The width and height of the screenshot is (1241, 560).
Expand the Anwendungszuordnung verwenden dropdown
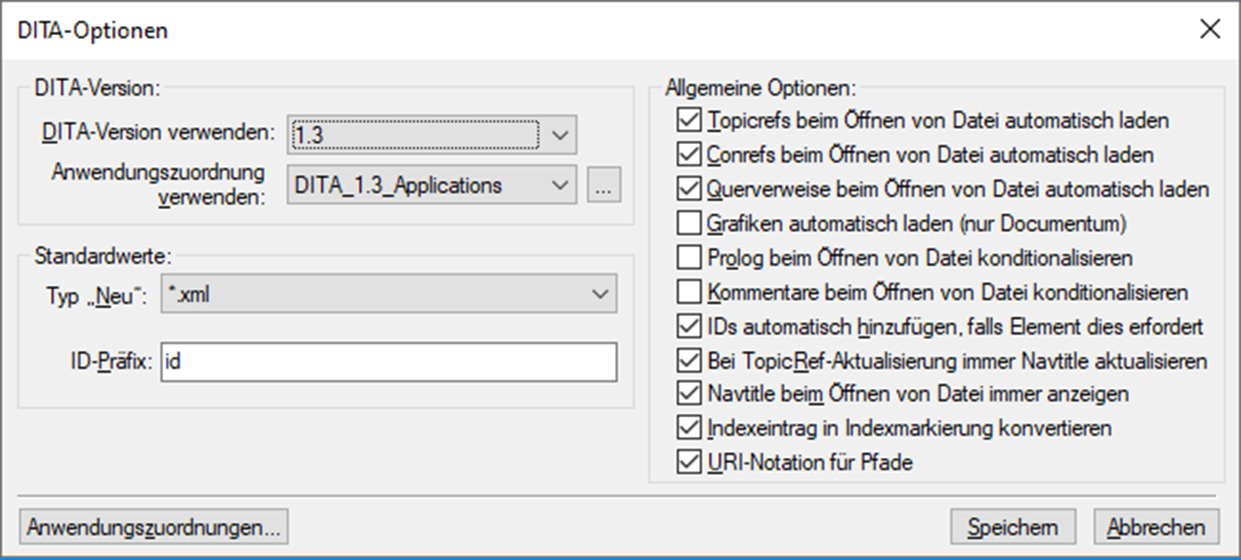[x=561, y=185]
